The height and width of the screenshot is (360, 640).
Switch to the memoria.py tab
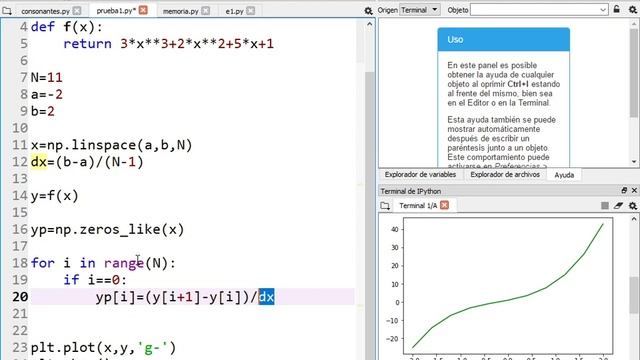[180, 11]
